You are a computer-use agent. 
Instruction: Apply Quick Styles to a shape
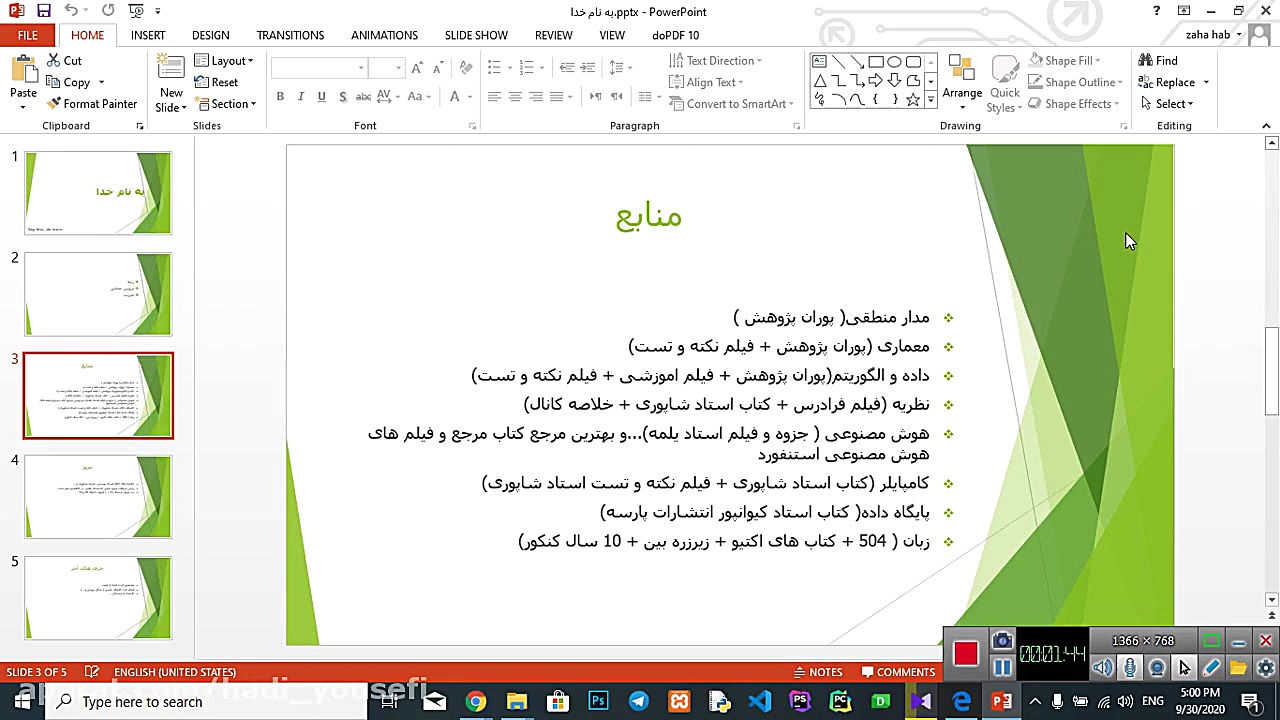(x=1004, y=85)
